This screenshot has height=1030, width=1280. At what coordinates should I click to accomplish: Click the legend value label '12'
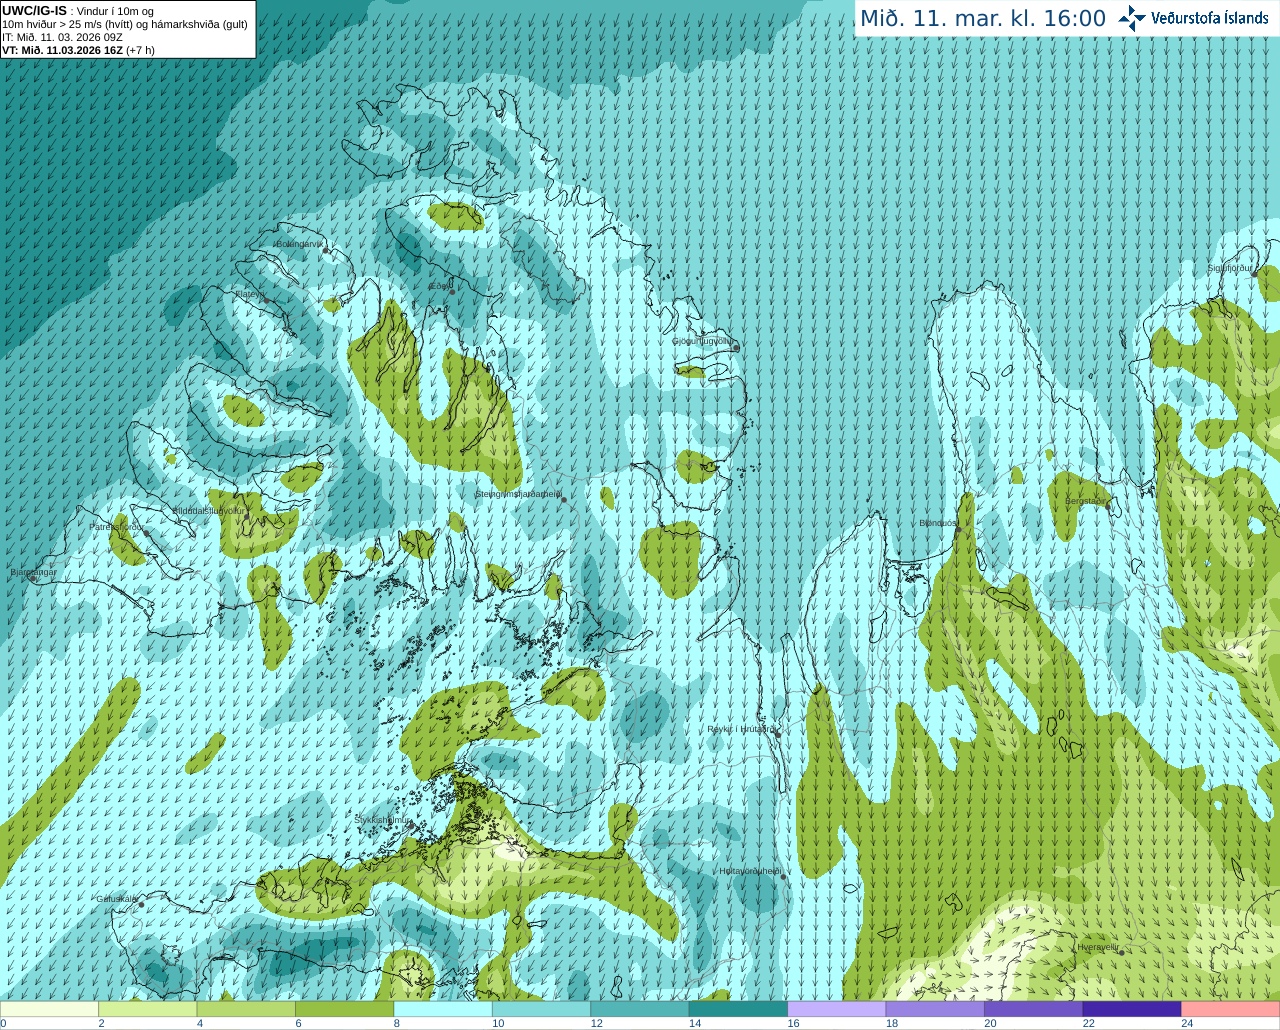596,1023
